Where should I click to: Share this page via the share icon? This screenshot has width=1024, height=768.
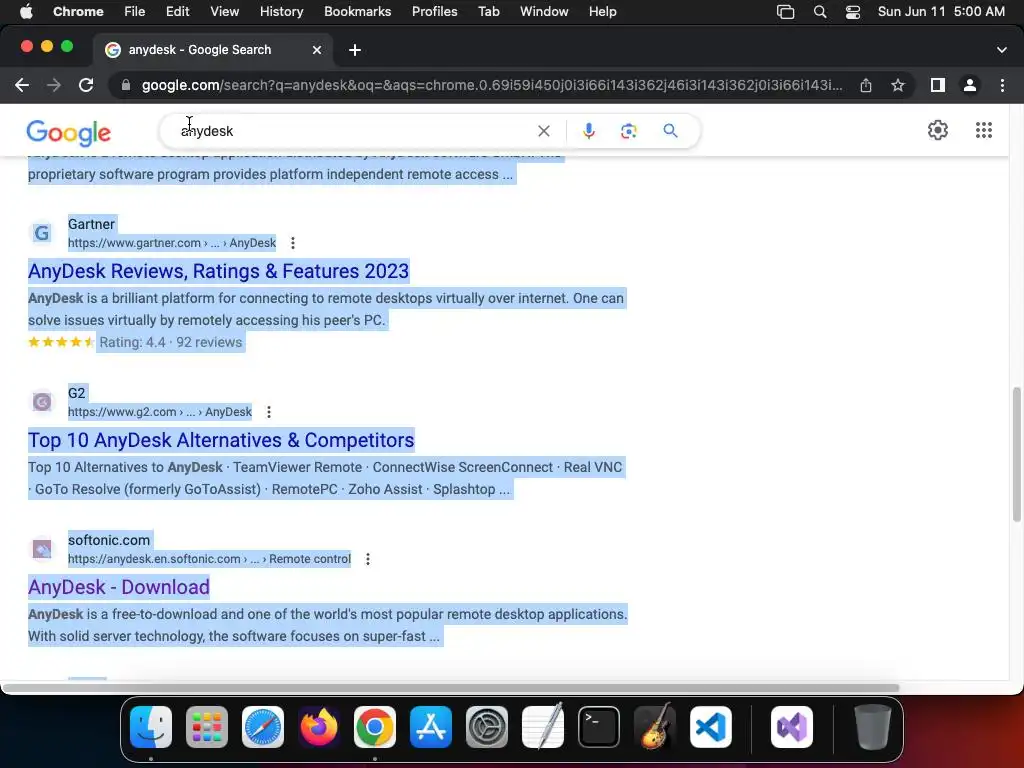(x=866, y=85)
